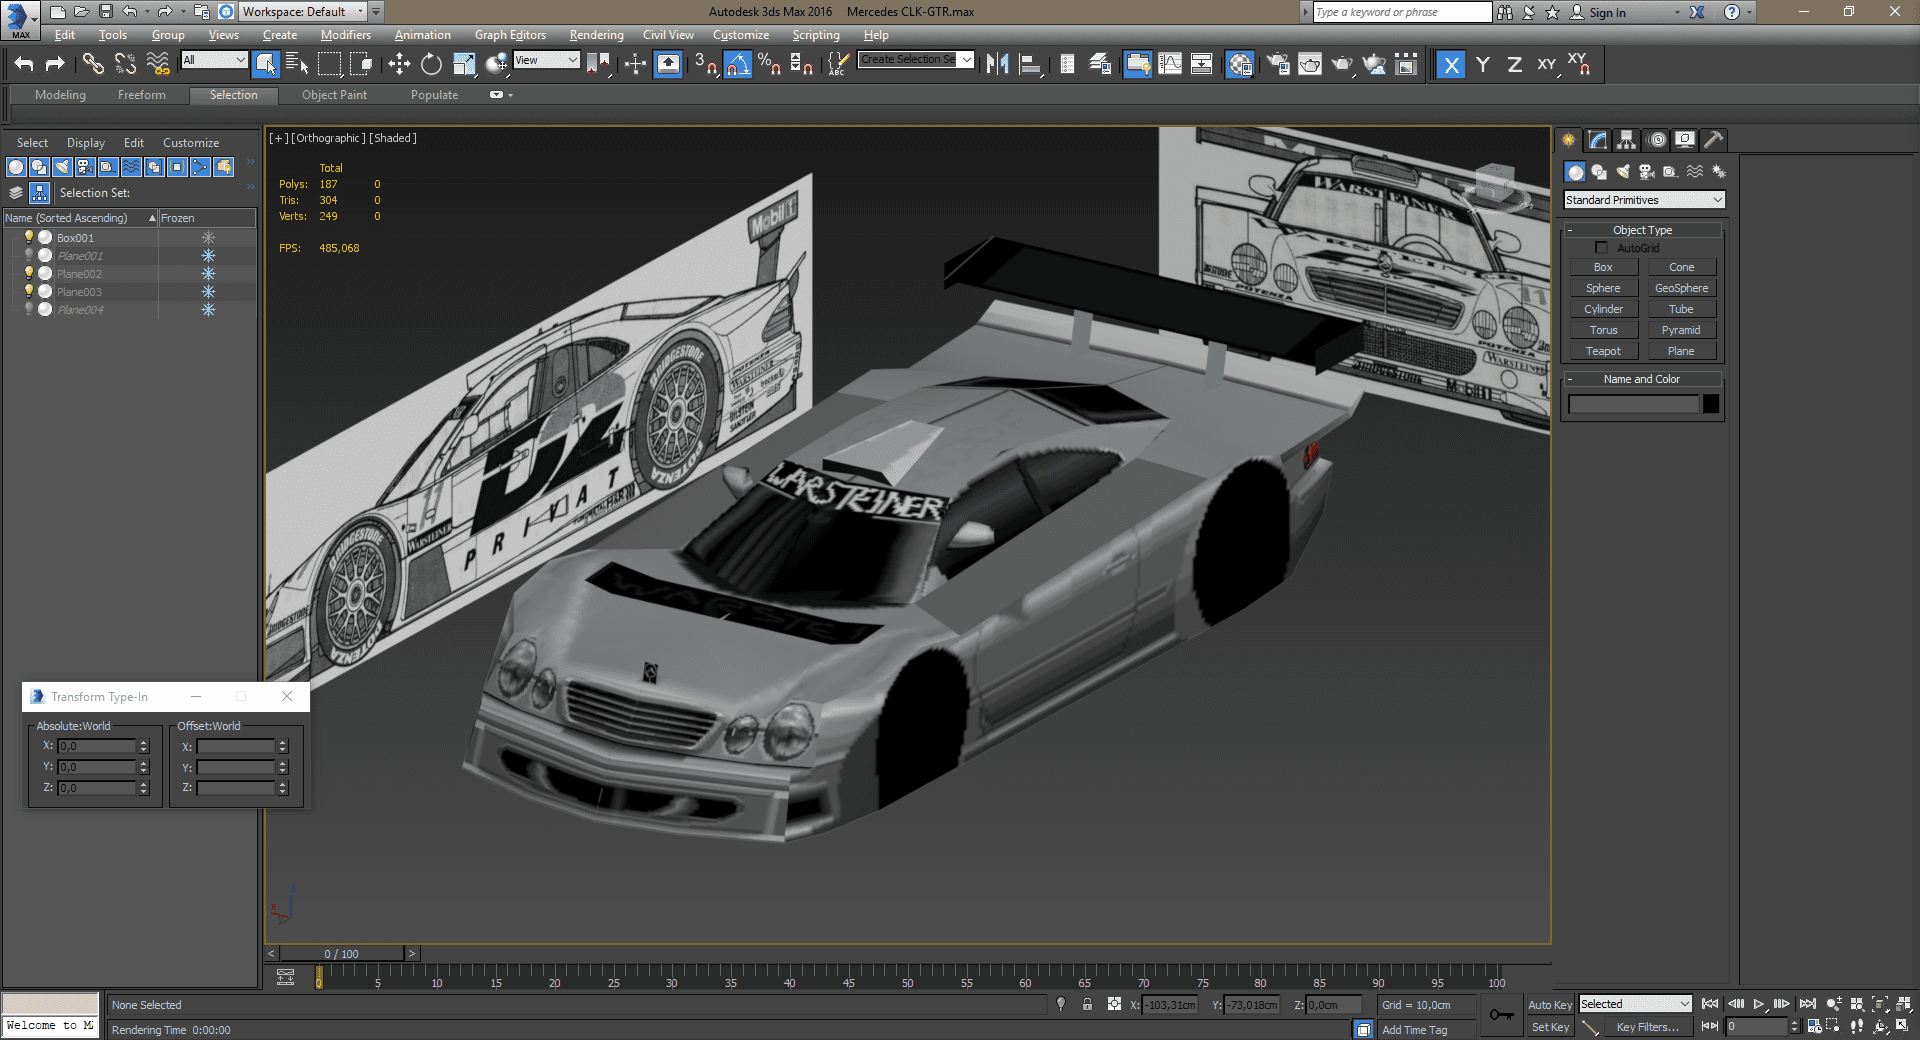Viewport: 1920px width, 1040px height.
Task: Activate the Bind to Space Warp tool
Action: click(157, 64)
